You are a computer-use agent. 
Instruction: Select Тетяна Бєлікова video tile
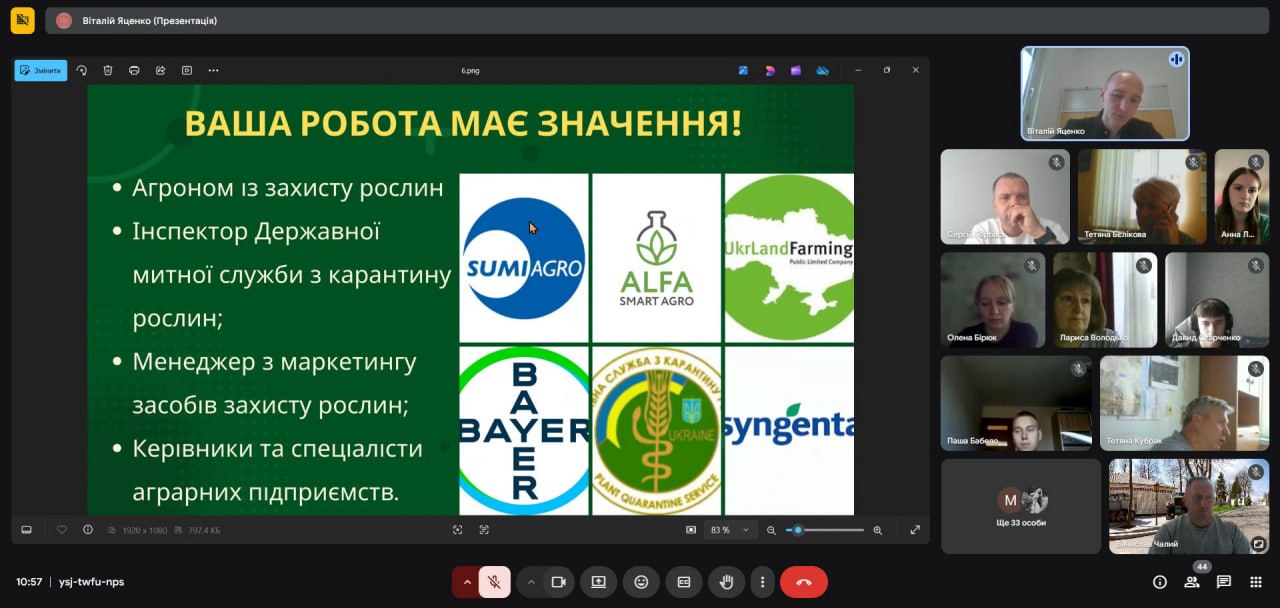[1141, 197]
